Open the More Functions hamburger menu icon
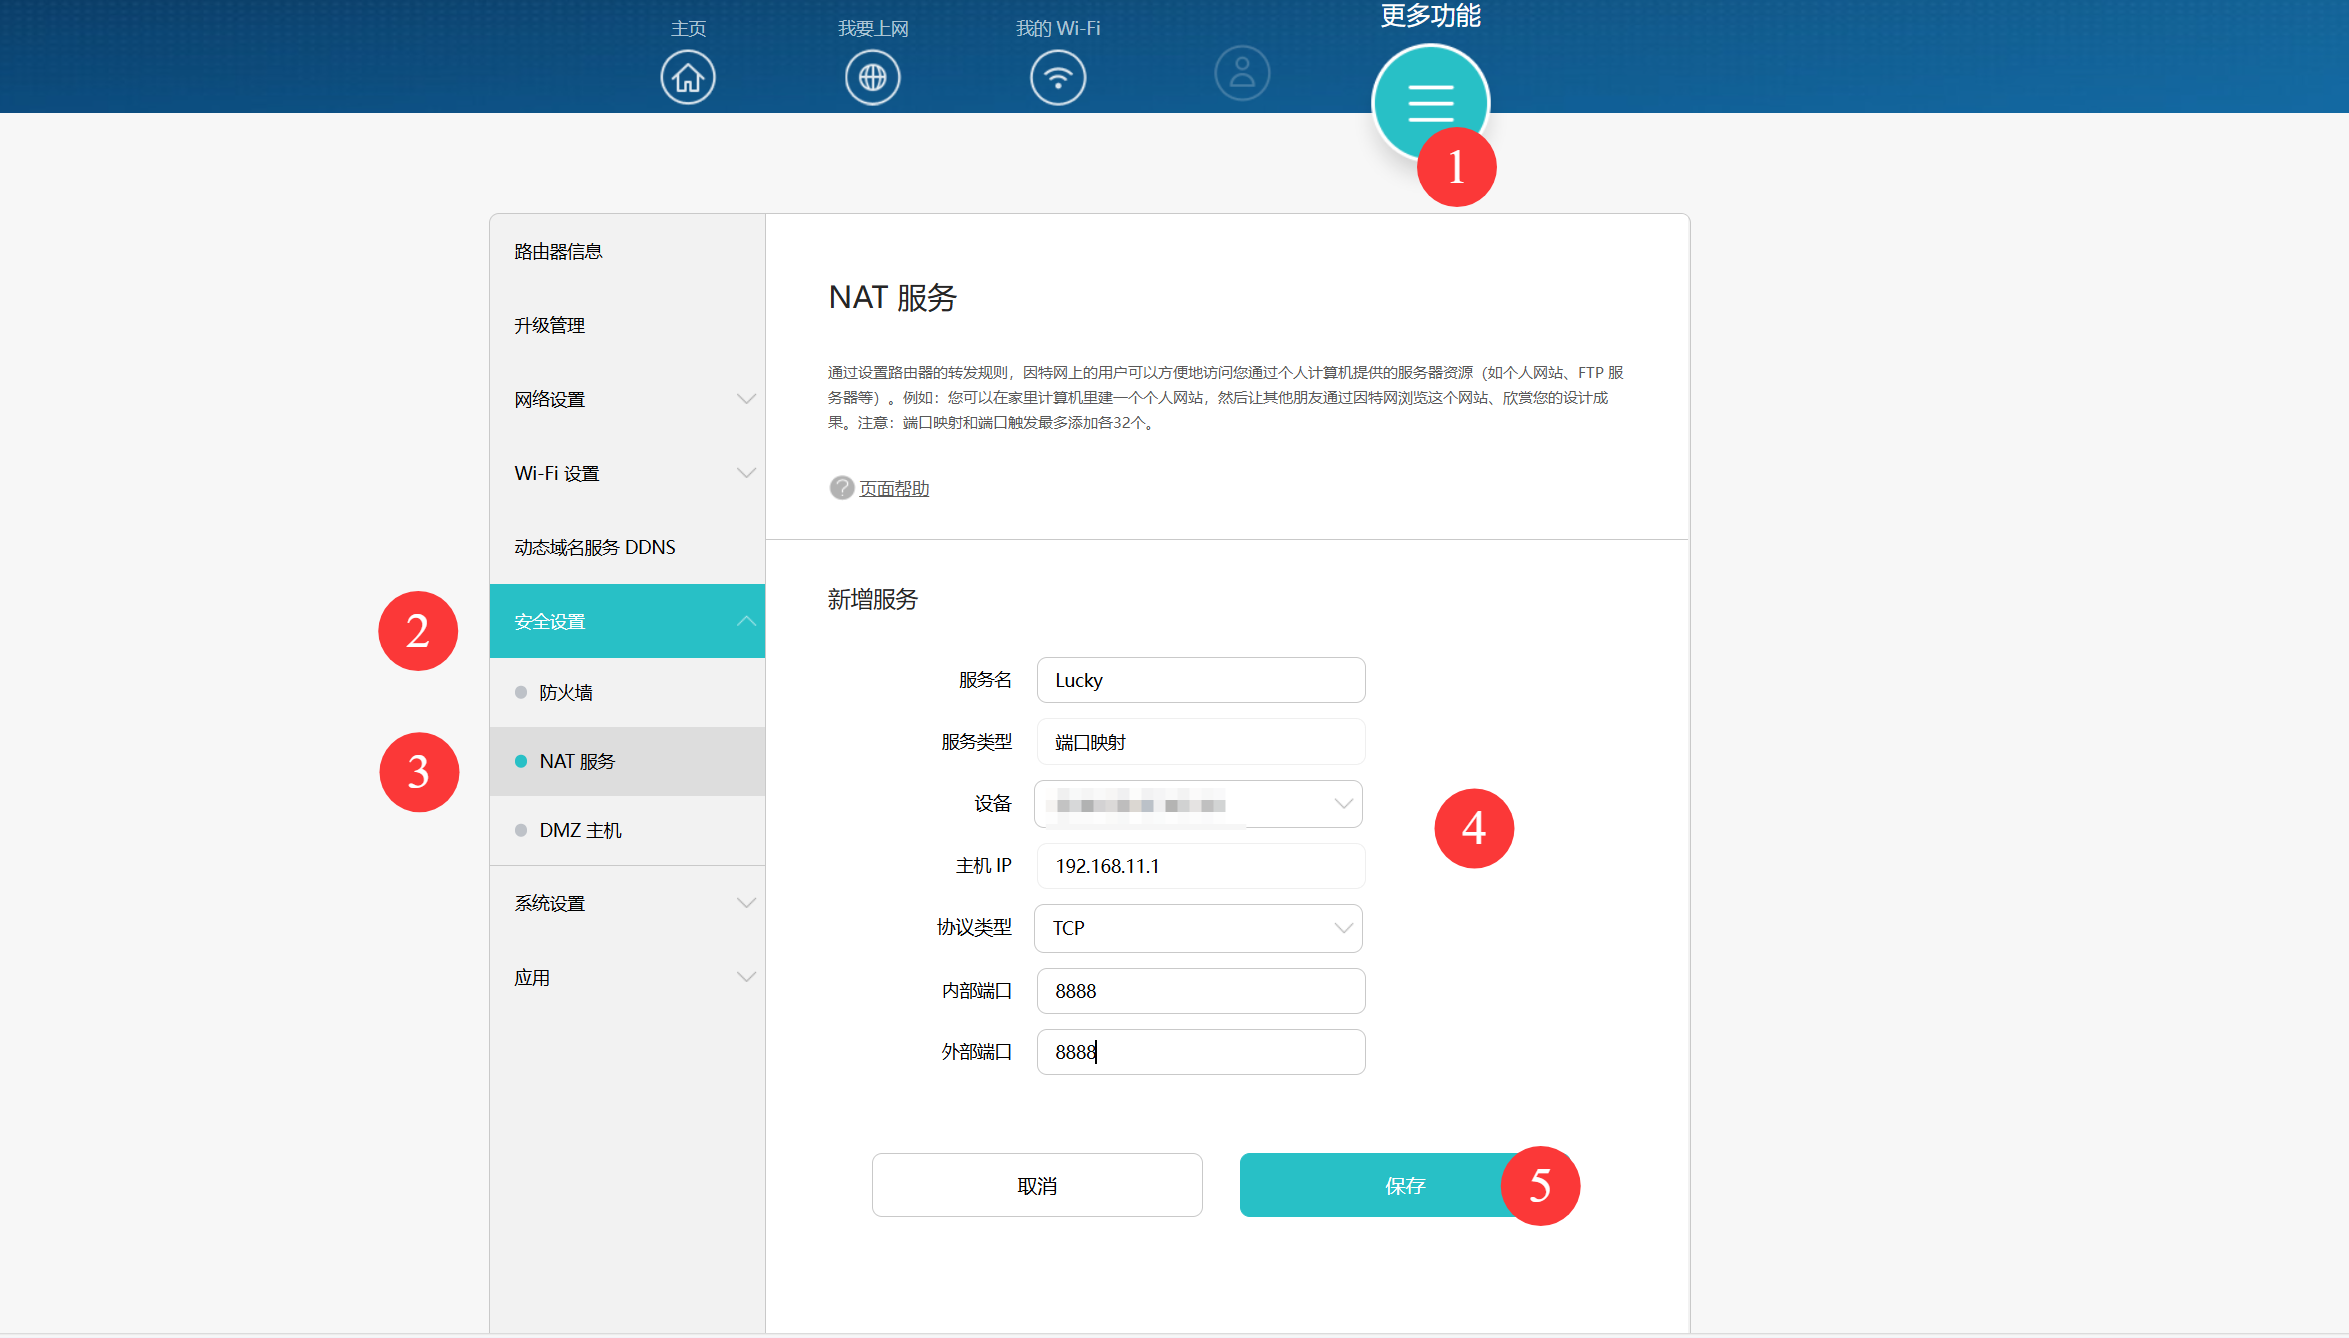The width and height of the screenshot is (2349, 1338). tap(1429, 100)
